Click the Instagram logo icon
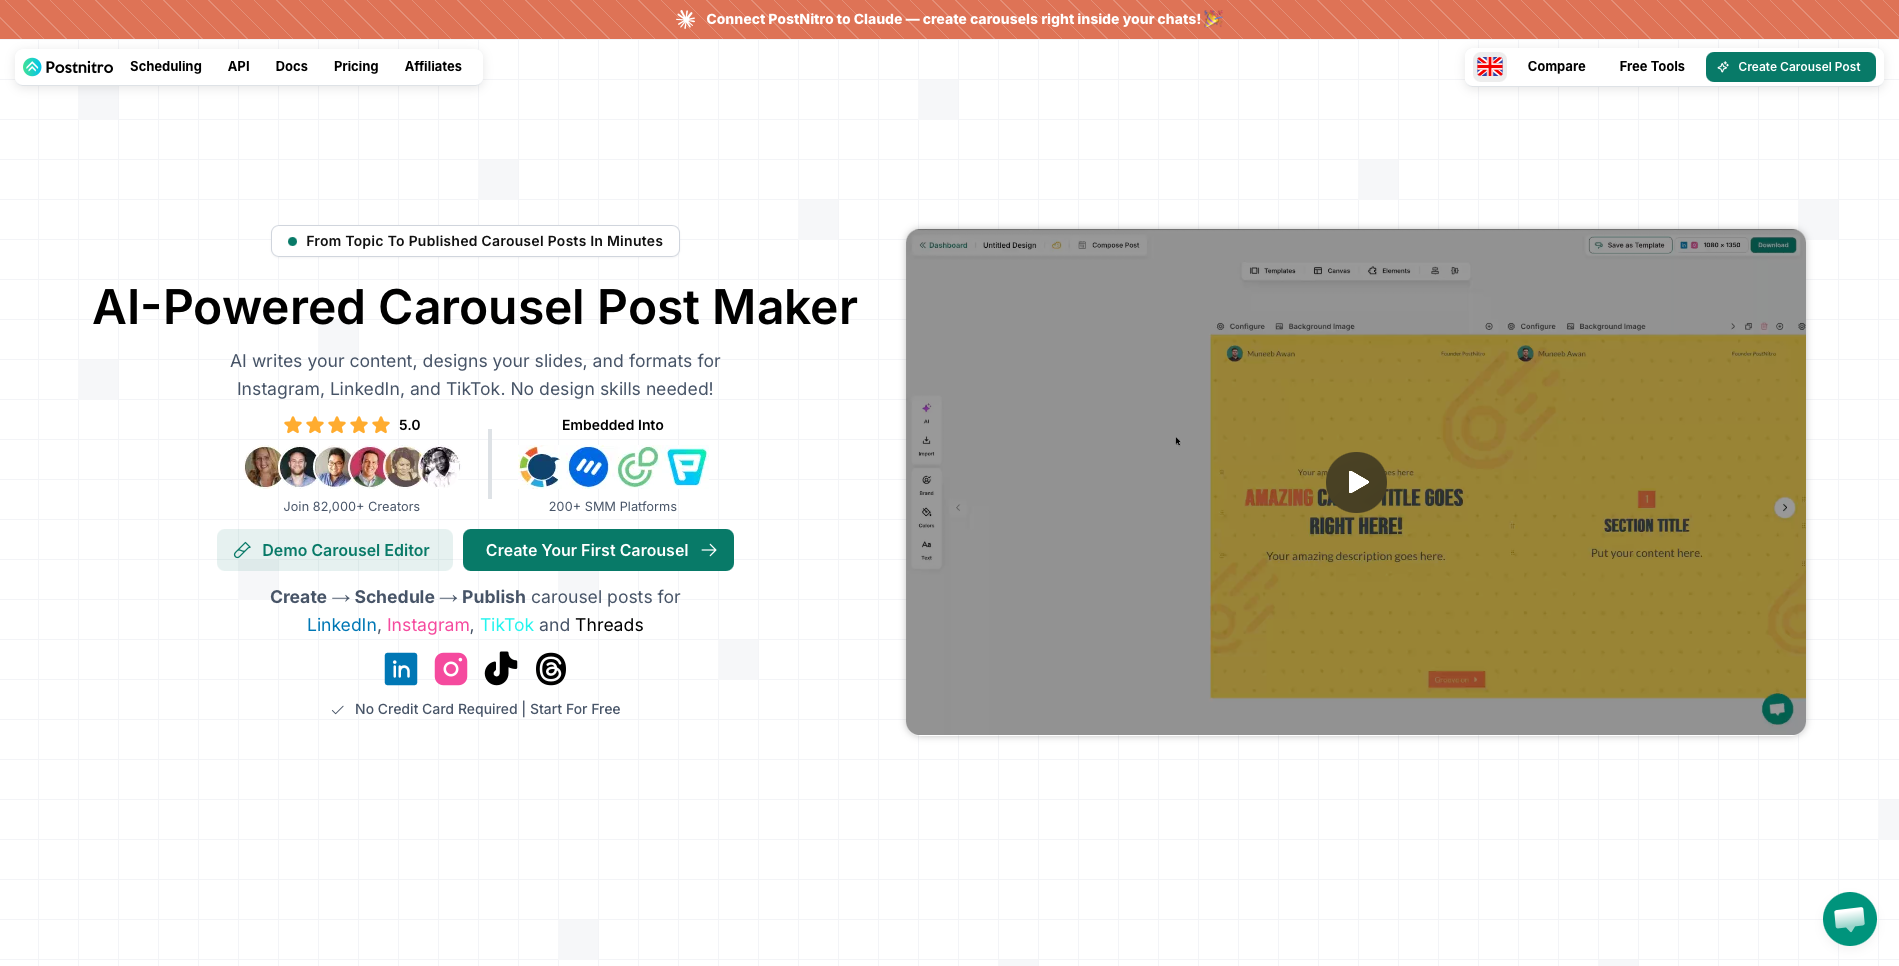This screenshot has width=1899, height=966. pos(451,669)
